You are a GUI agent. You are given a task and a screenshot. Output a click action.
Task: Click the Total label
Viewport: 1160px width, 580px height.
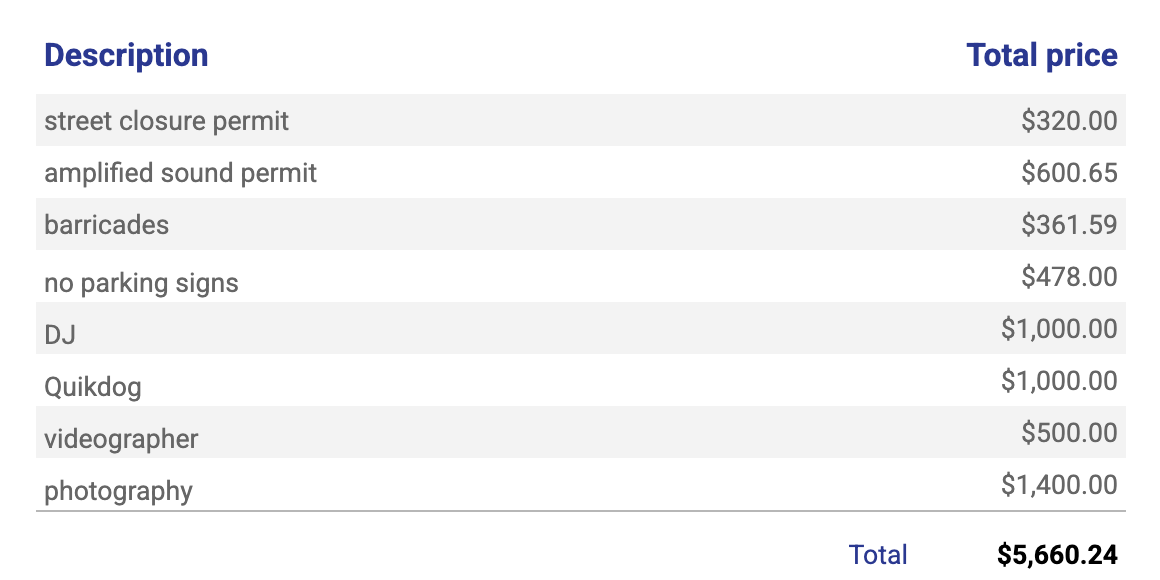pos(877,554)
